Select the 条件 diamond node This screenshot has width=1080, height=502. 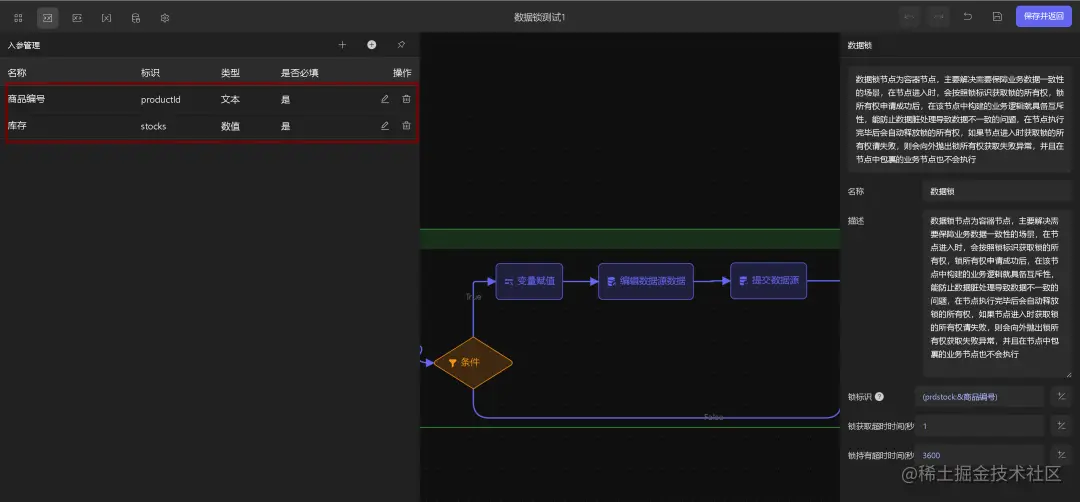[473, 363]
